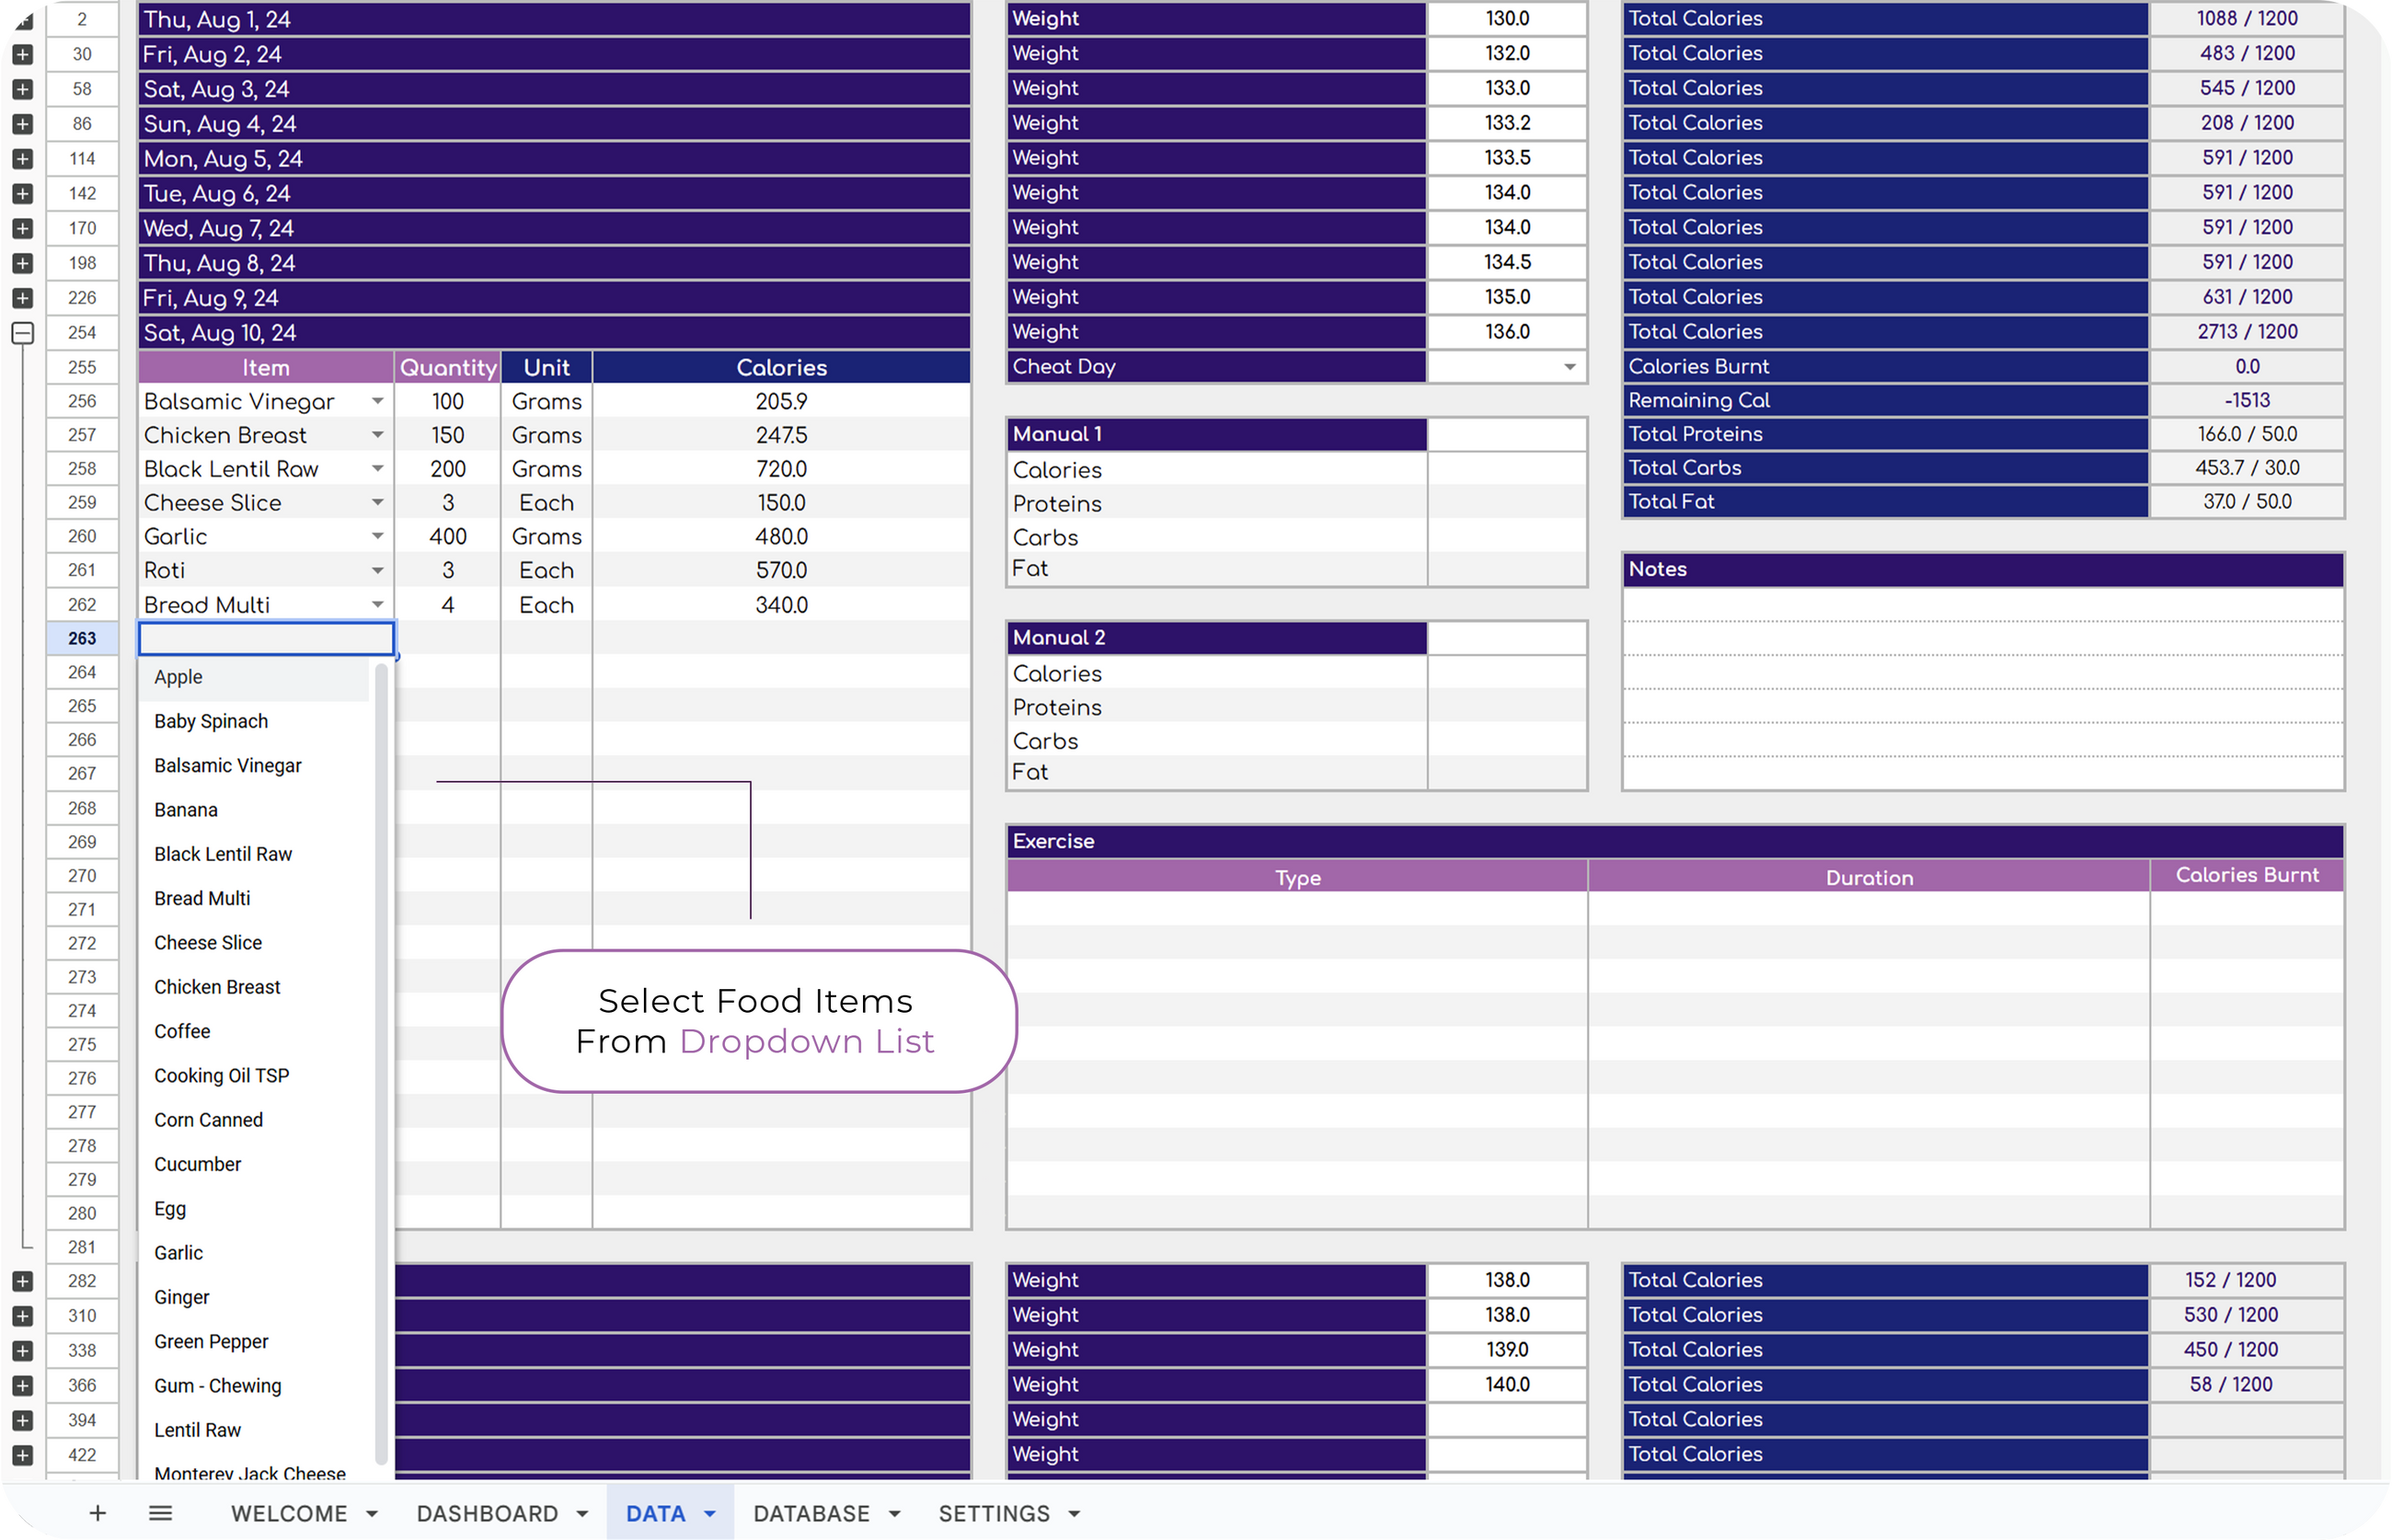
Task: Open the SETTINGS sheet tab
Action: (994, 1514)
